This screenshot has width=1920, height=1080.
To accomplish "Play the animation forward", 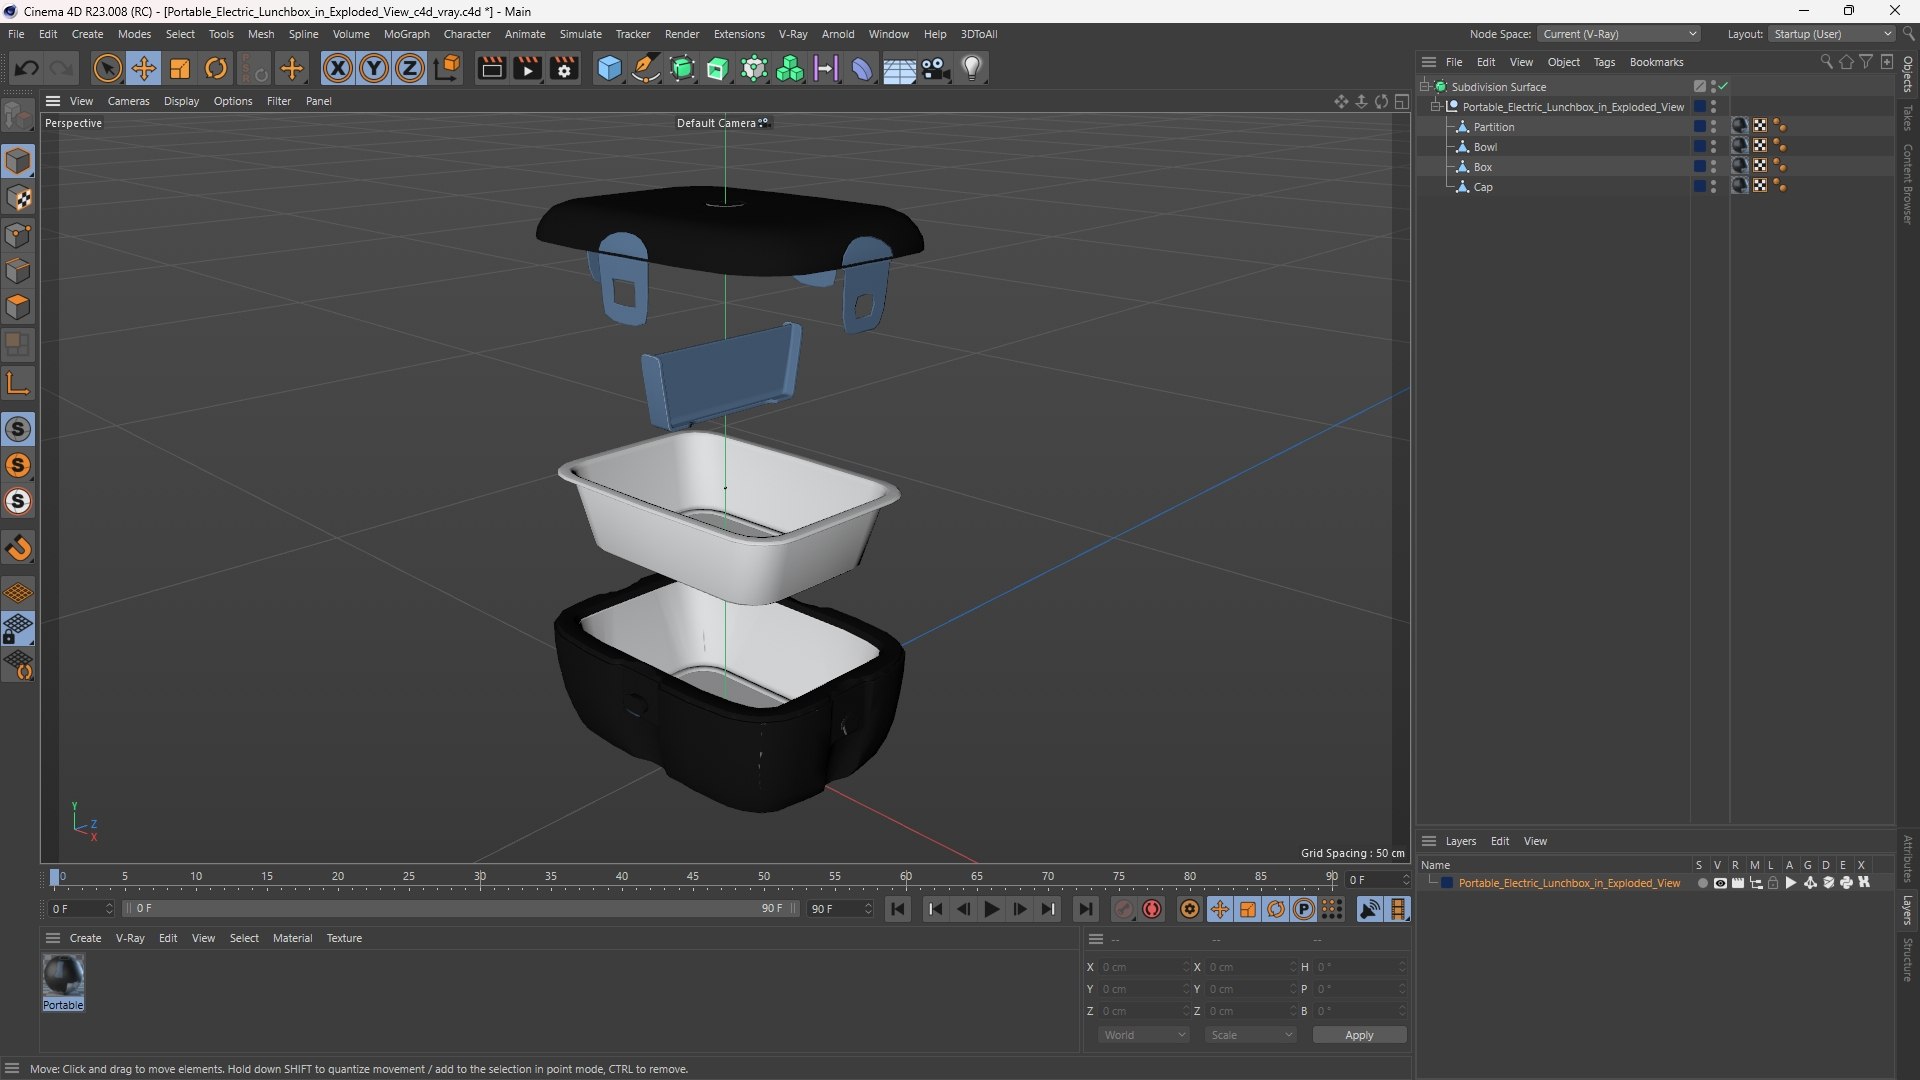I will 991,909.
